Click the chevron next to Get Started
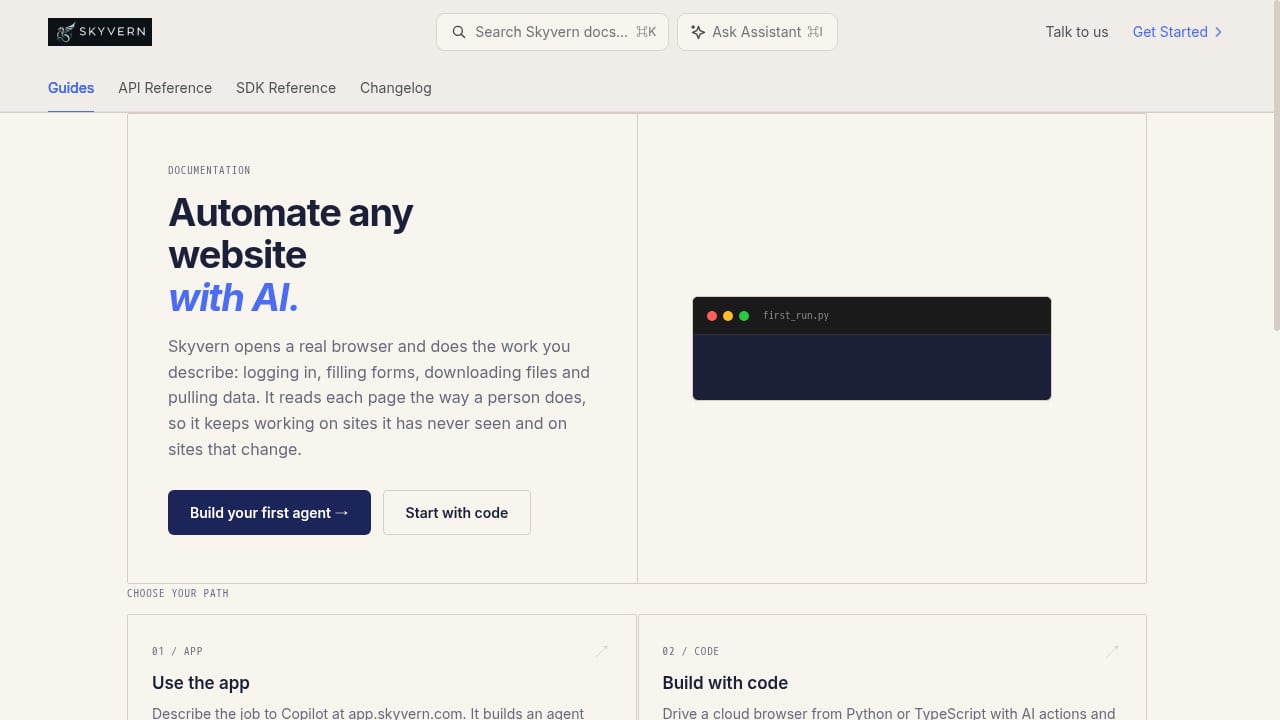1280x720 pixels. click(1218, 32)
